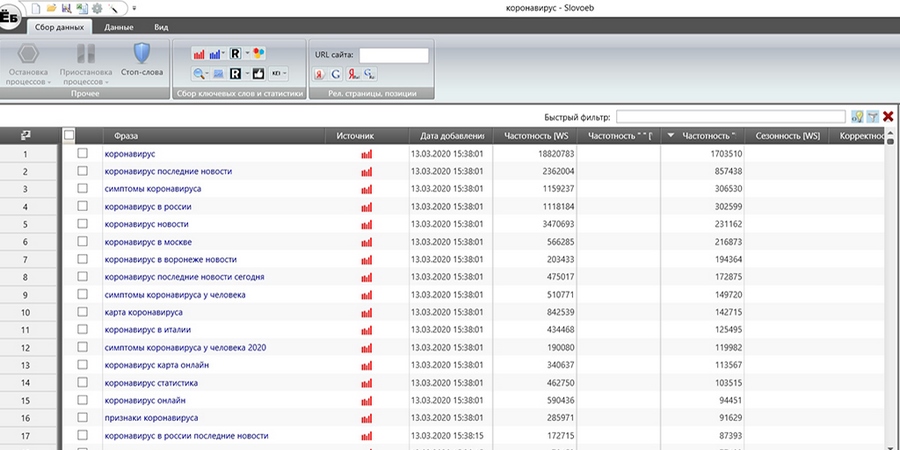Open the phrase 'симптомы коронавируса' link
The height and width of the screenshot is (450, 900).
(x=153, y=189)
